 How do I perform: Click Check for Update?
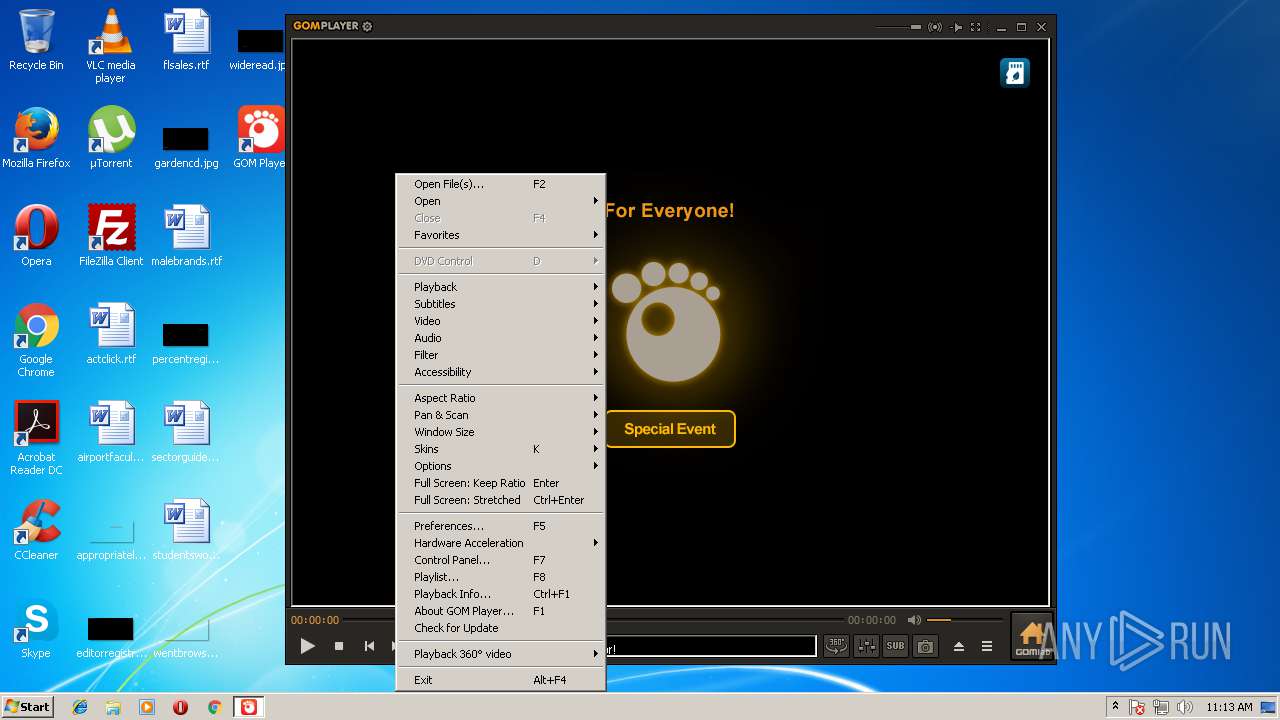(501, 628)
